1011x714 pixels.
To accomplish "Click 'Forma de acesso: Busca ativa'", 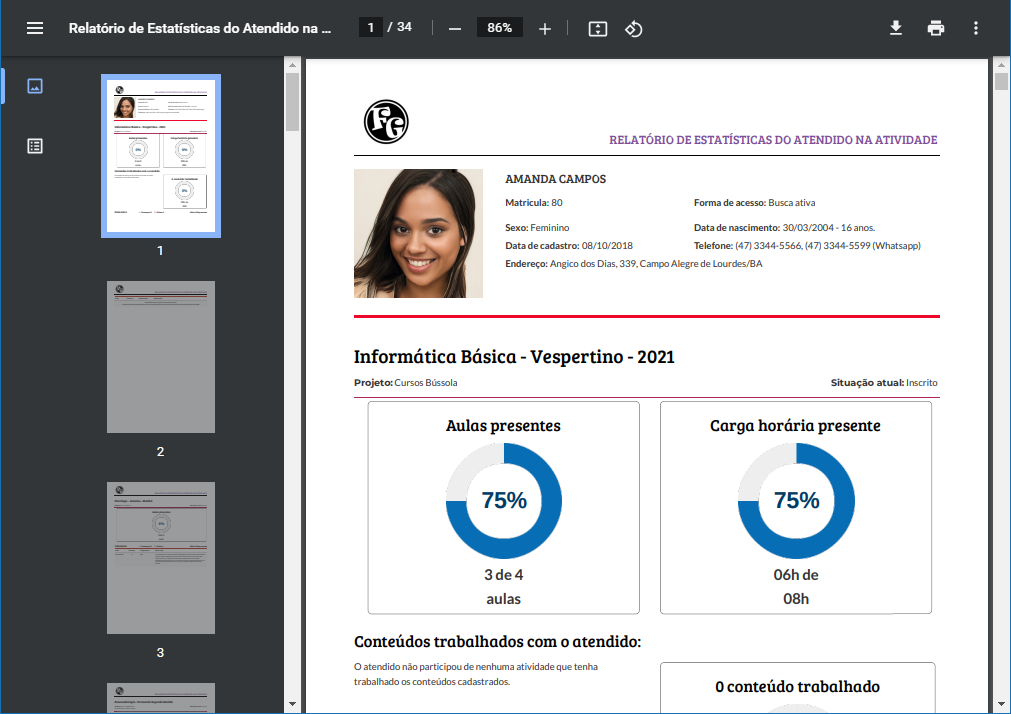I will (x=754, y=203).
